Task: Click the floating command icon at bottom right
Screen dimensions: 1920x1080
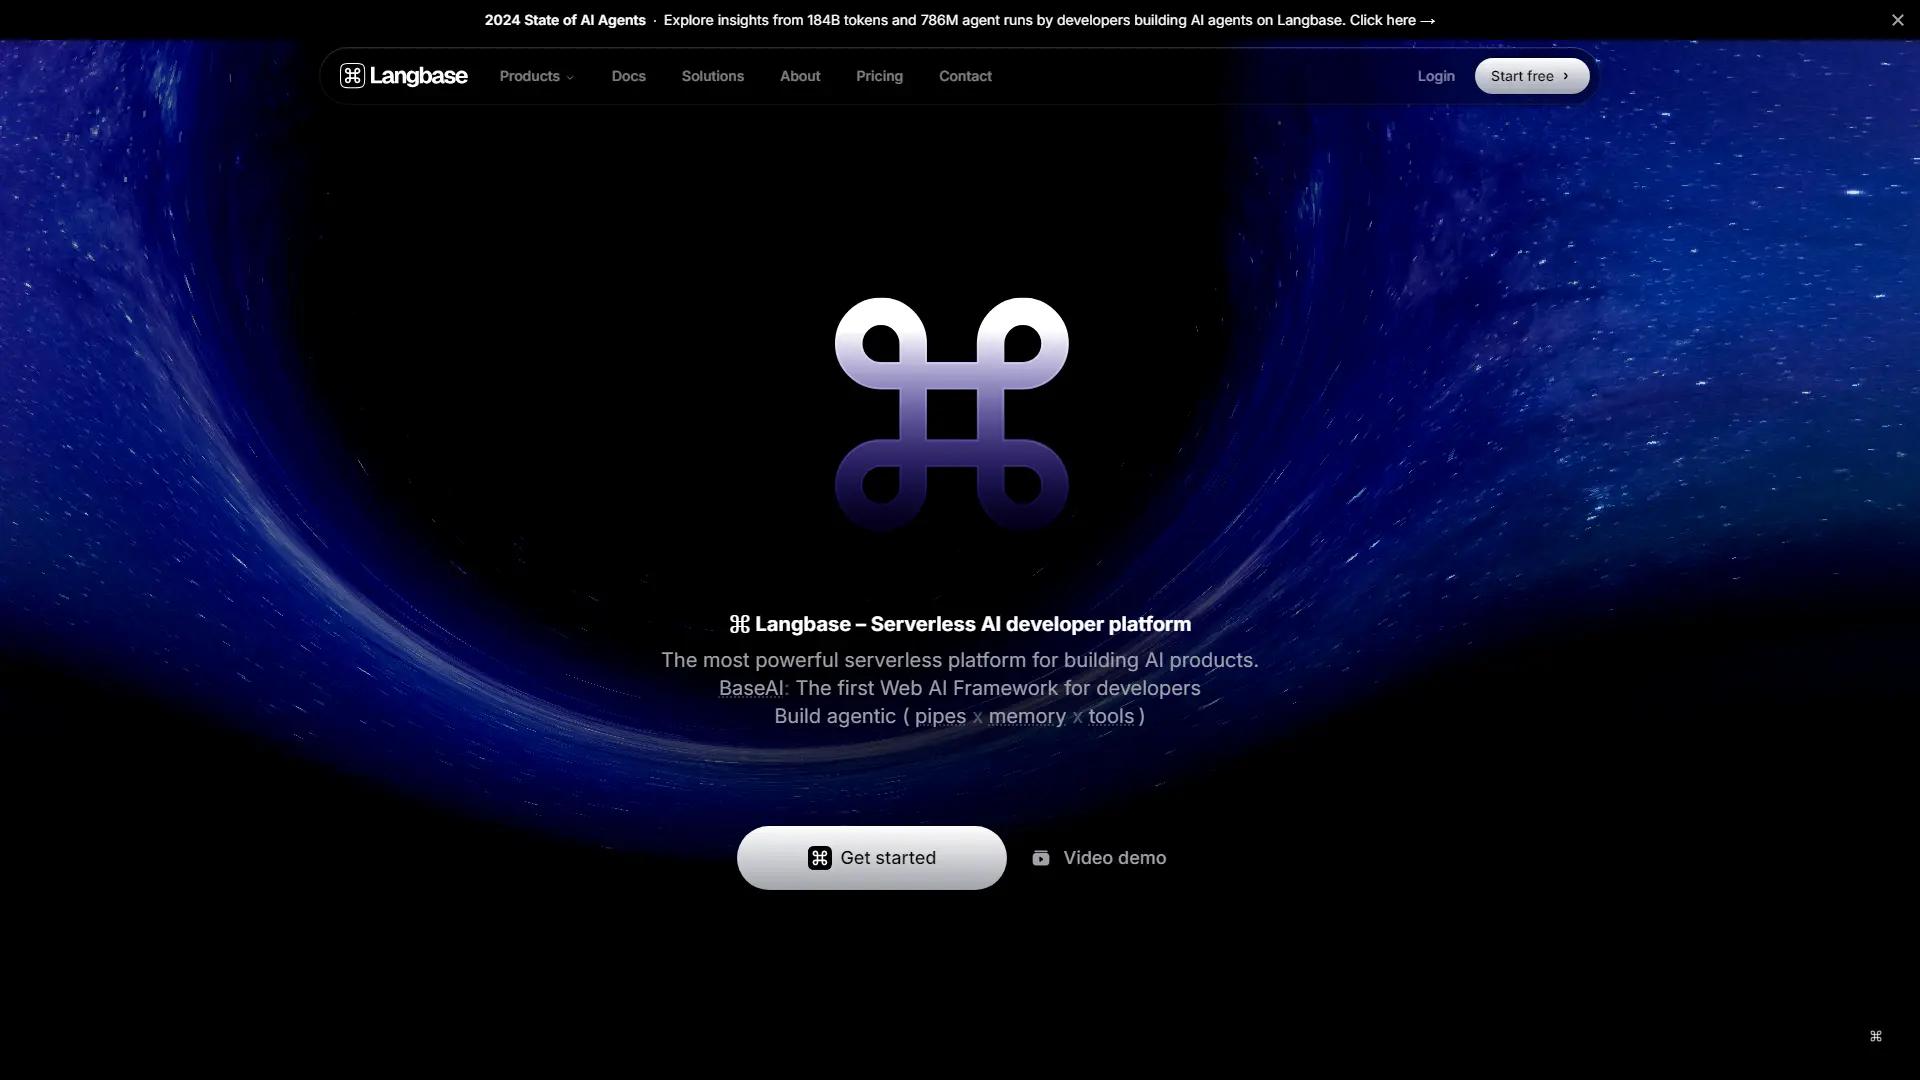Action: tap(1875, 1036)
